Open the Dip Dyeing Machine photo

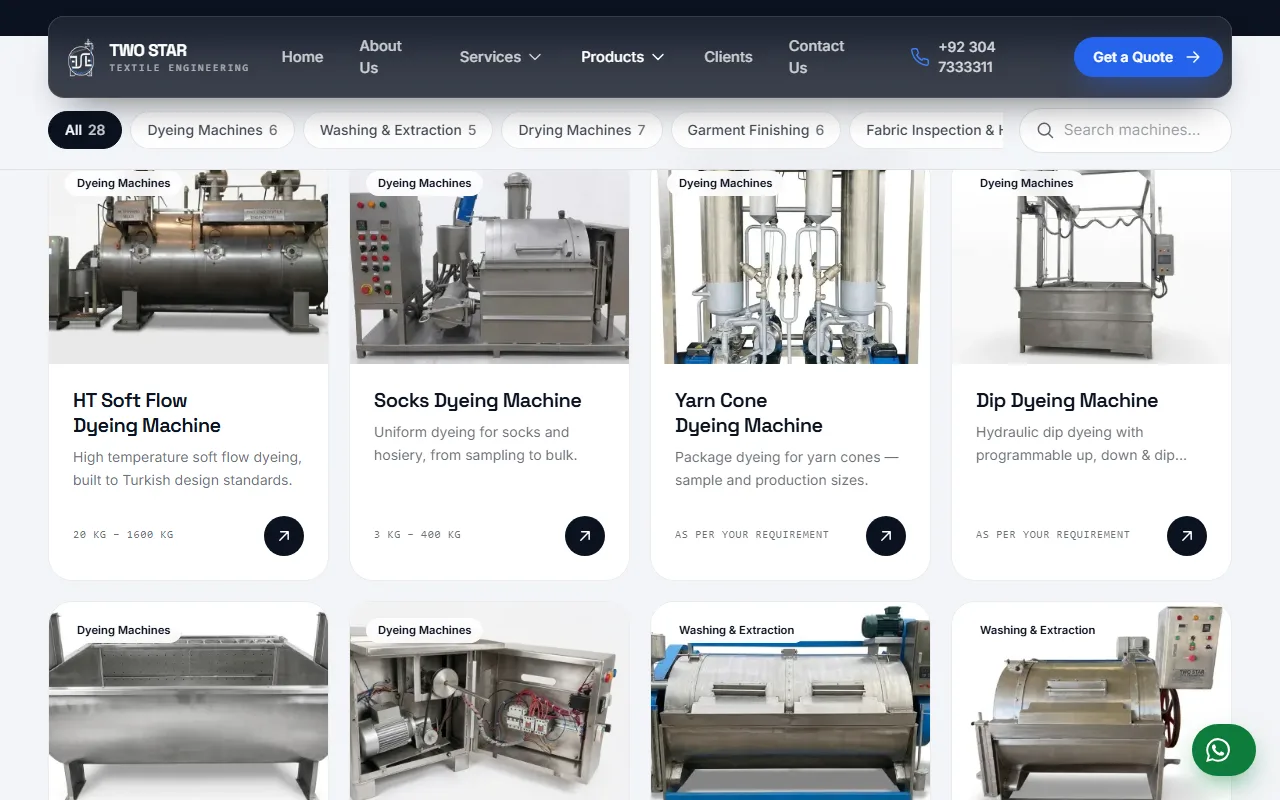[x=1091, y=267]
